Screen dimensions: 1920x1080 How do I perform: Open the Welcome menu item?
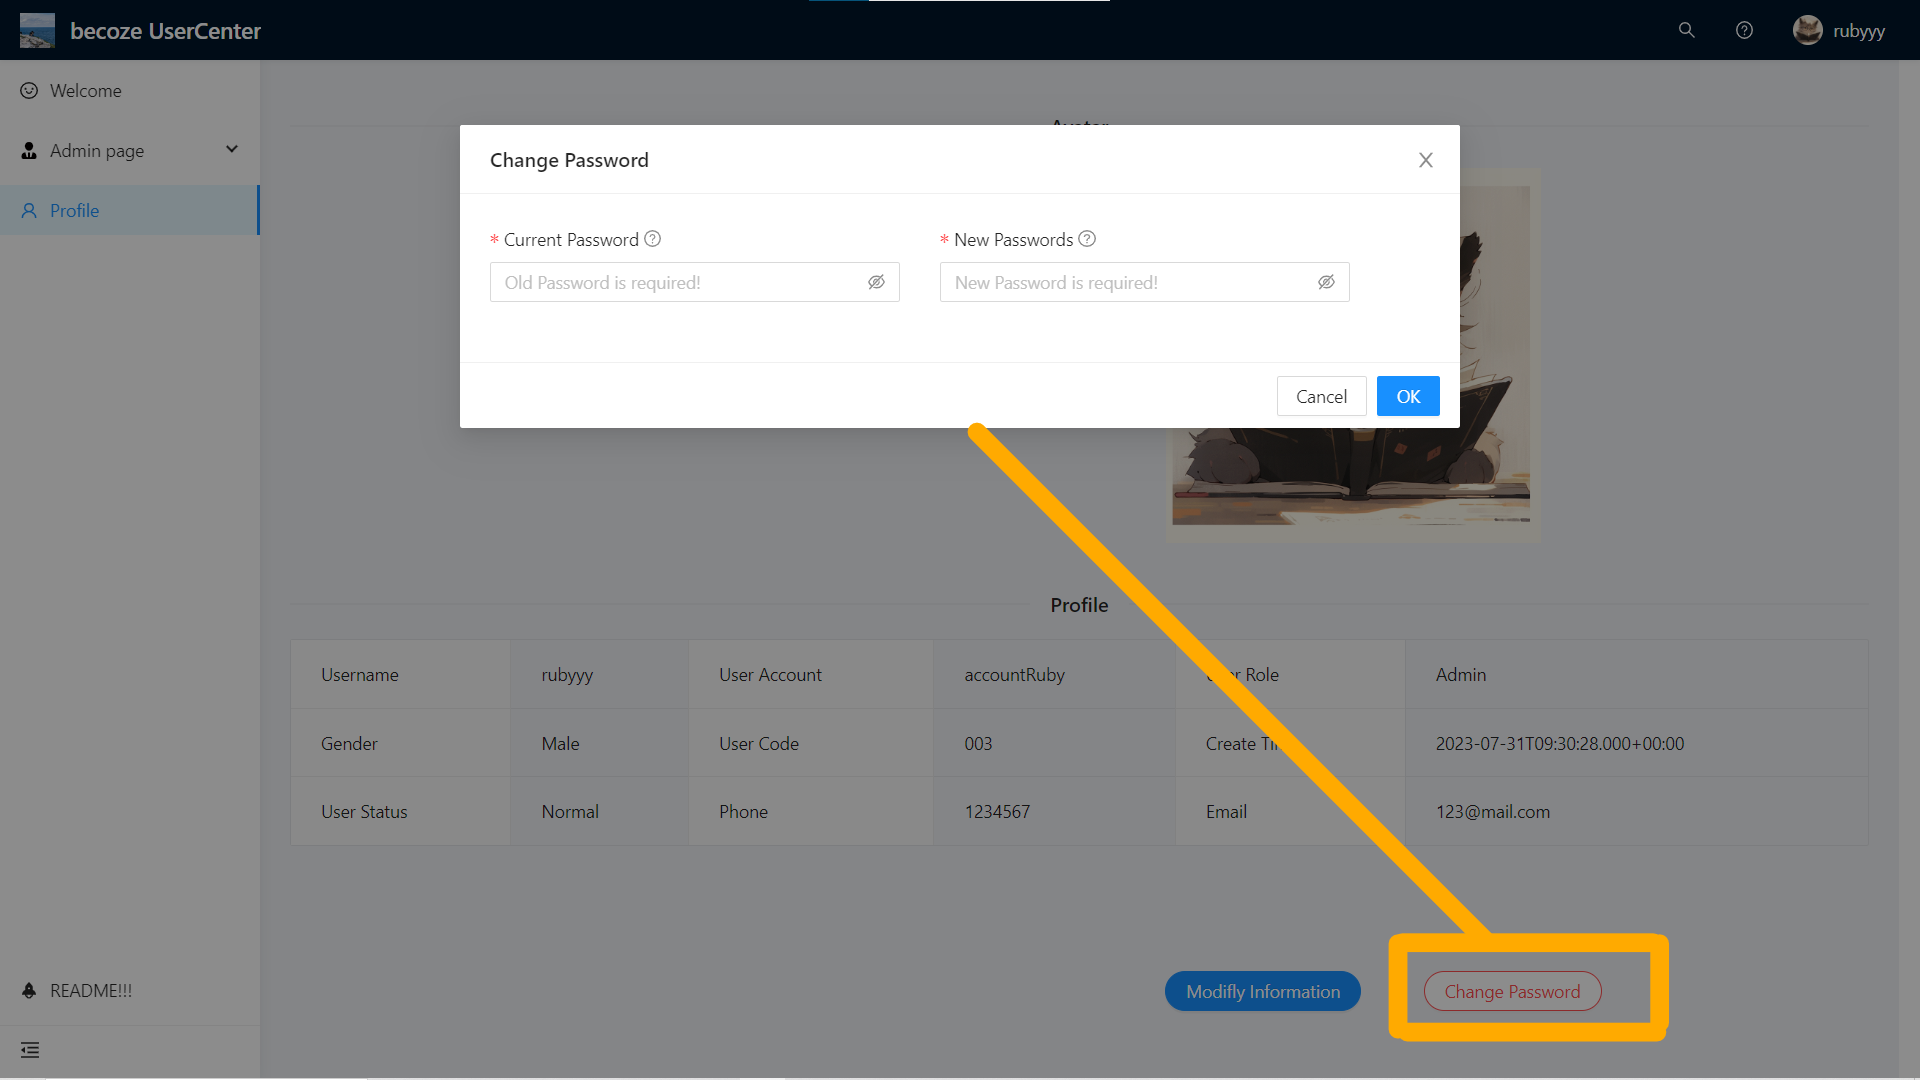click(x=130, y=90)
